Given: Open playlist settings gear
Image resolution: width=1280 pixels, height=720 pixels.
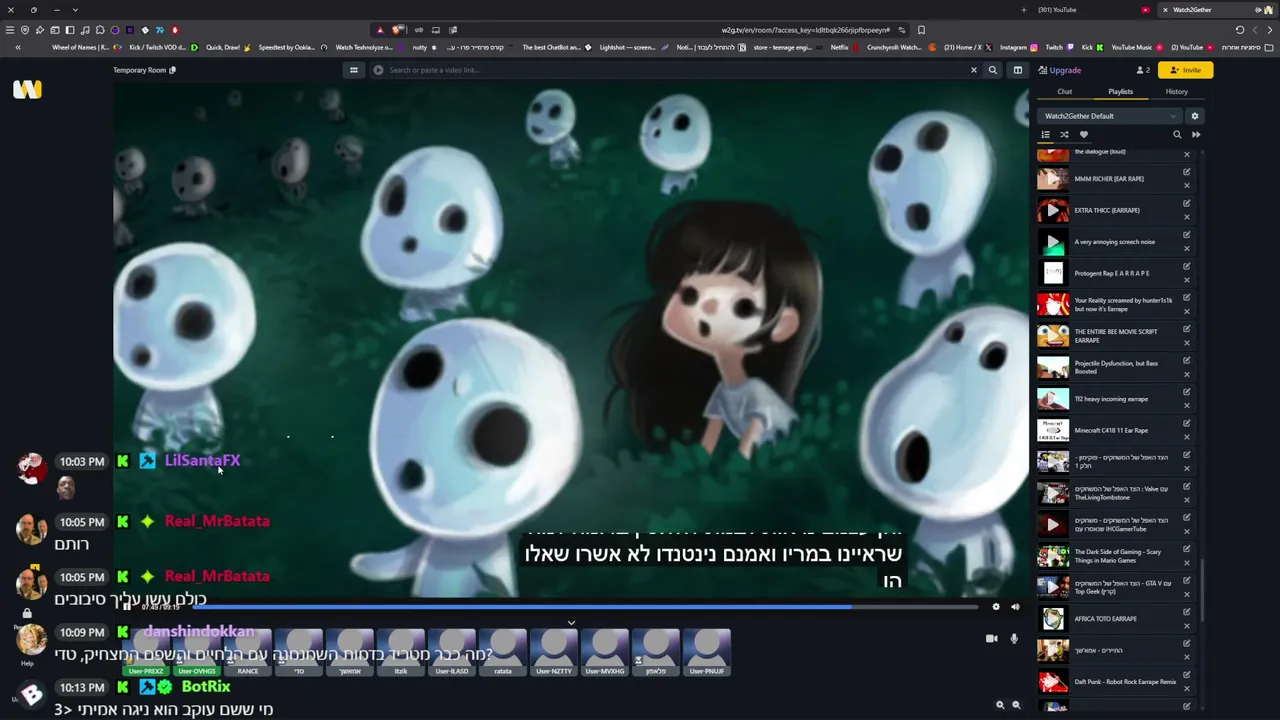Looking at the screenshot, I should click(1194, 116).
